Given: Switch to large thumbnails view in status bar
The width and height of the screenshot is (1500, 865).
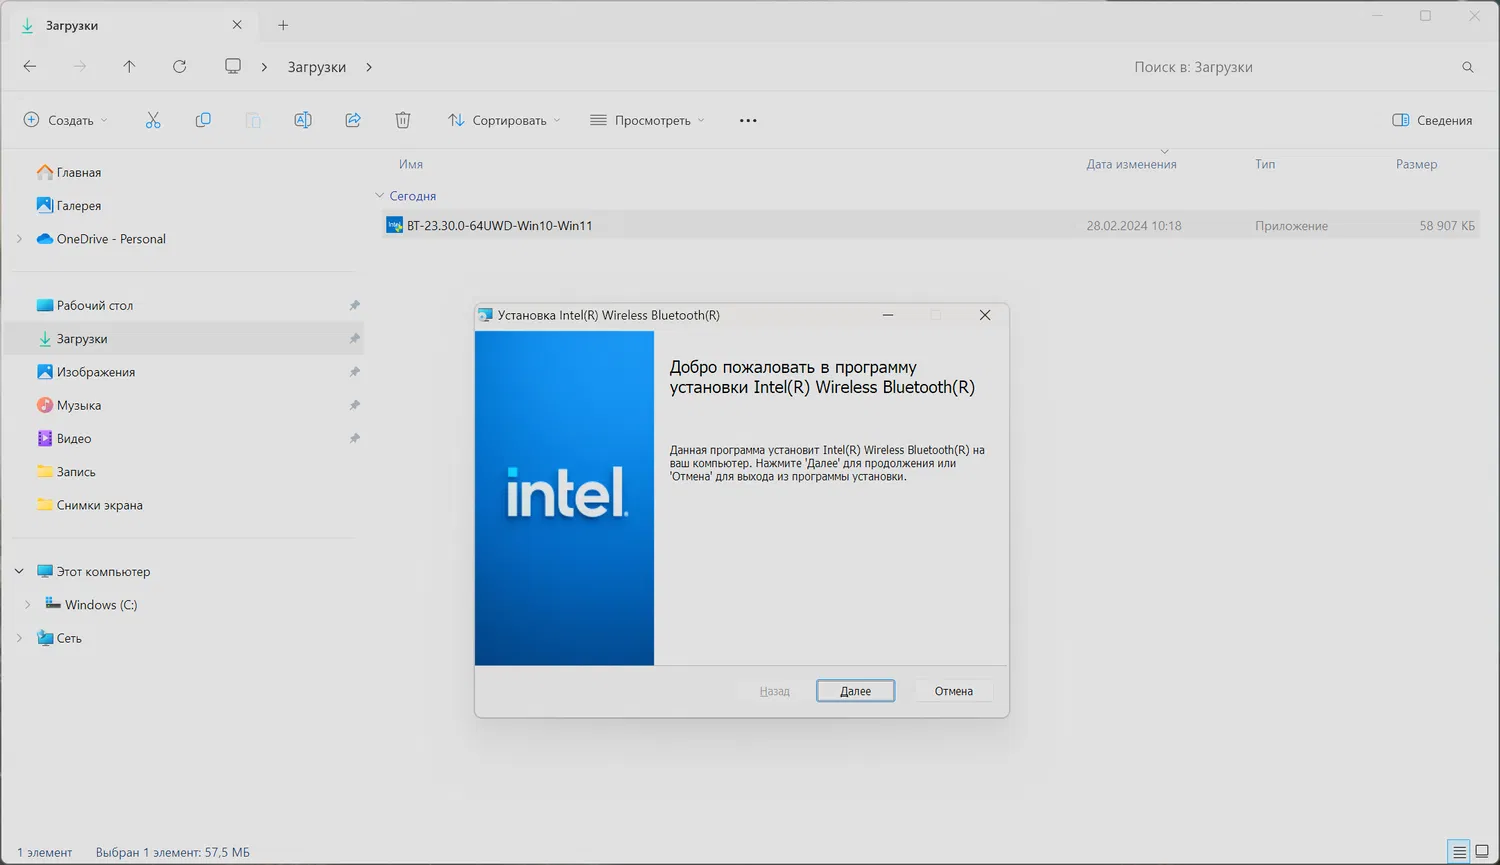Looking at the screenshot, I should pyautogui.click(x=1482, y=852).
